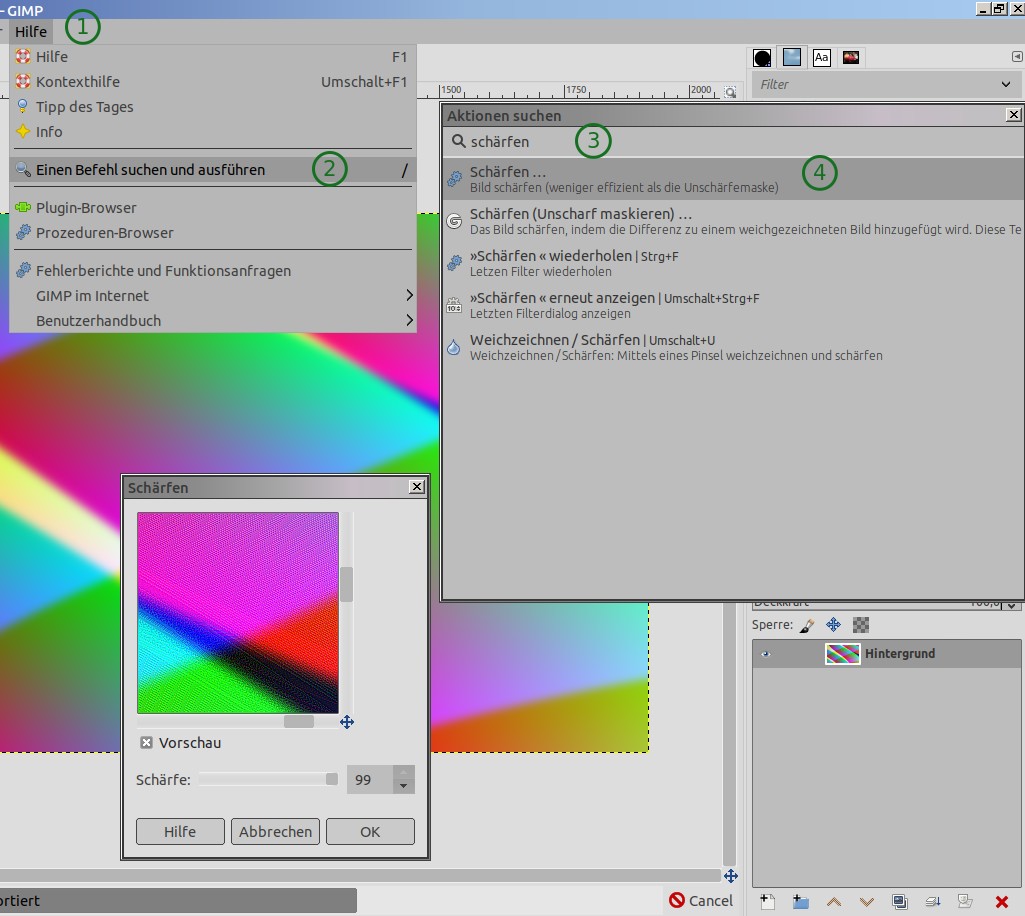Close the Aktionen suchen window
The width and height of the screenshot is (1025, 916).
coord(1013,115)
